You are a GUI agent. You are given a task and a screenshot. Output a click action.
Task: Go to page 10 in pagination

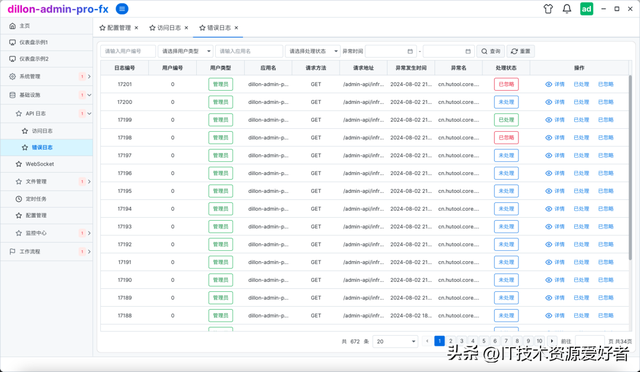[540, 341]
